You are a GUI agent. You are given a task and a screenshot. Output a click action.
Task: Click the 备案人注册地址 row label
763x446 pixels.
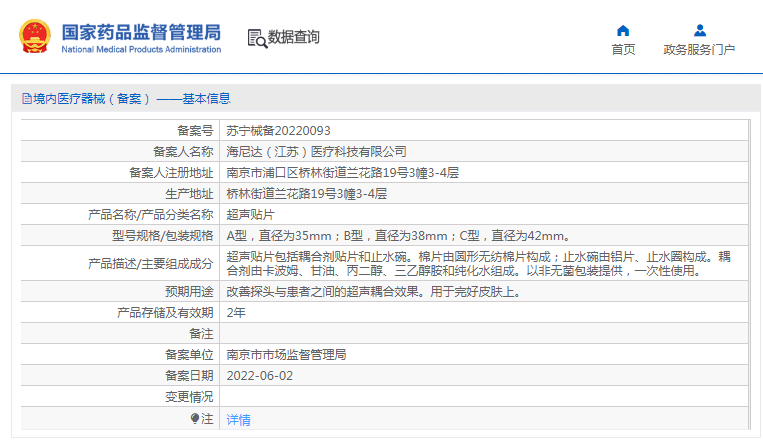[171, 173]
